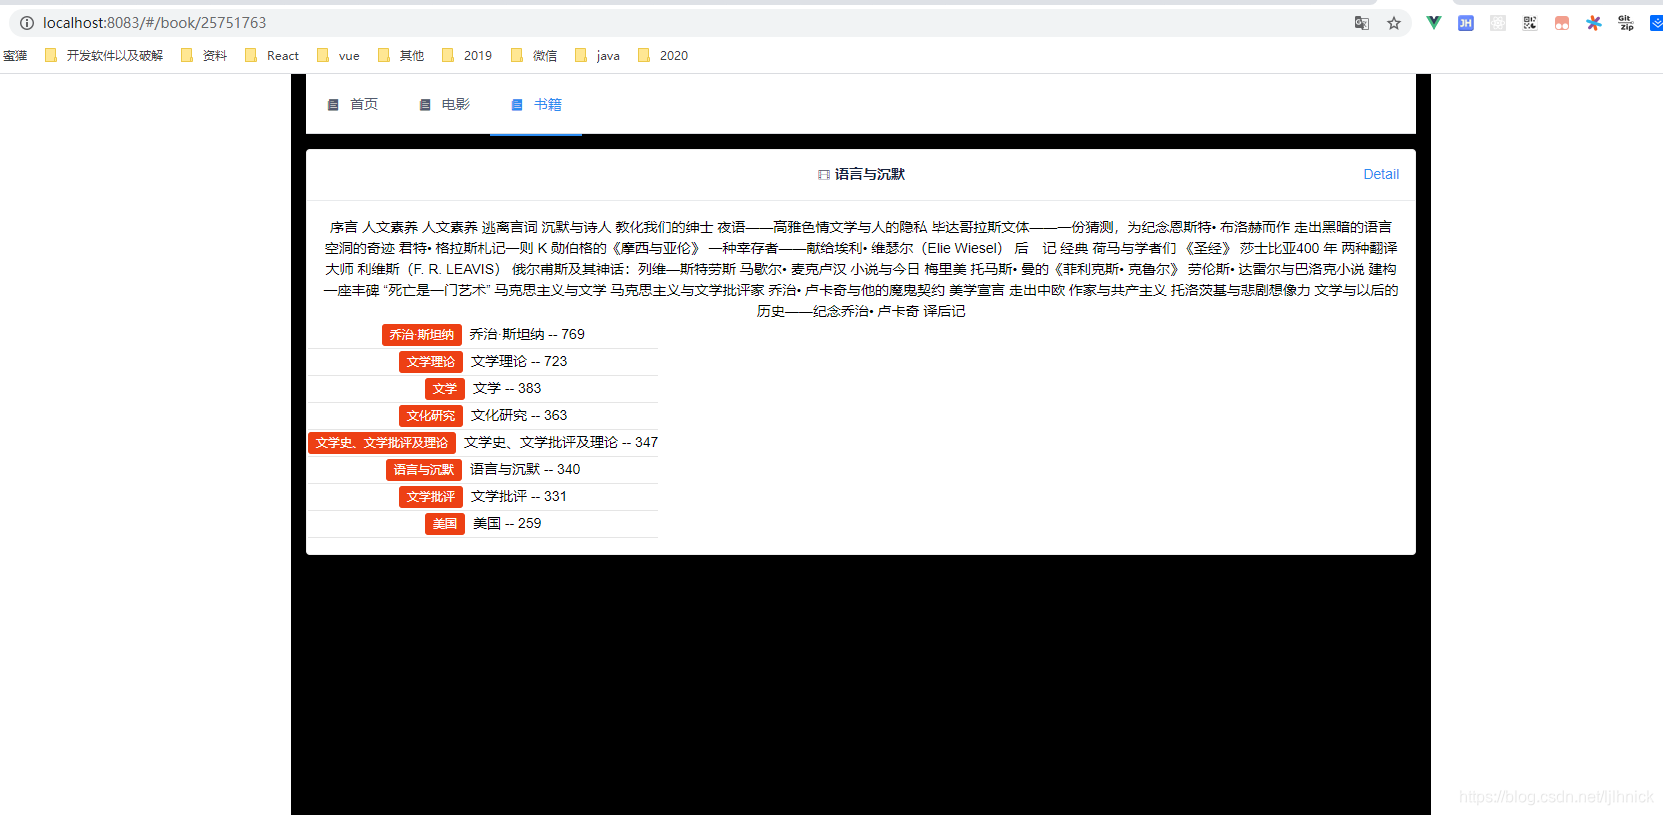This screenshot has height=815, width=1663.
Task: Open the java bookmark folder
Action: (598, 56)
